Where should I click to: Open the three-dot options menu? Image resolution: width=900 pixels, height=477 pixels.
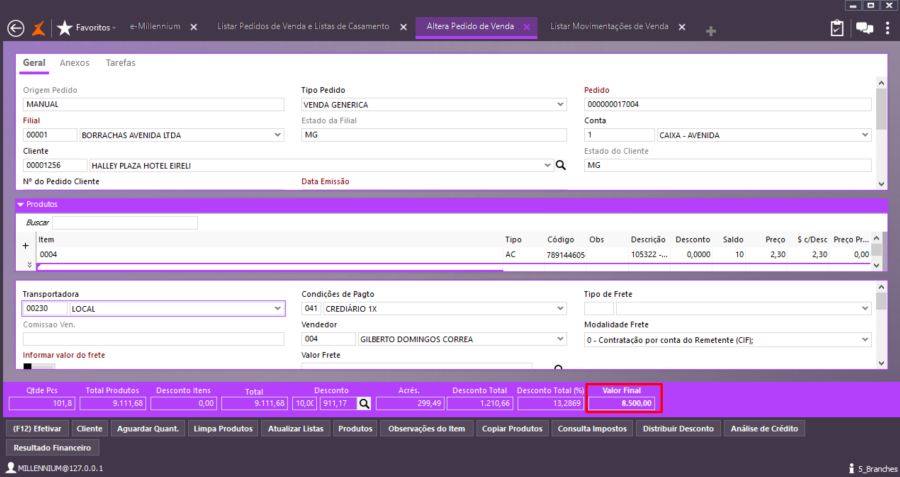(888, 28)
